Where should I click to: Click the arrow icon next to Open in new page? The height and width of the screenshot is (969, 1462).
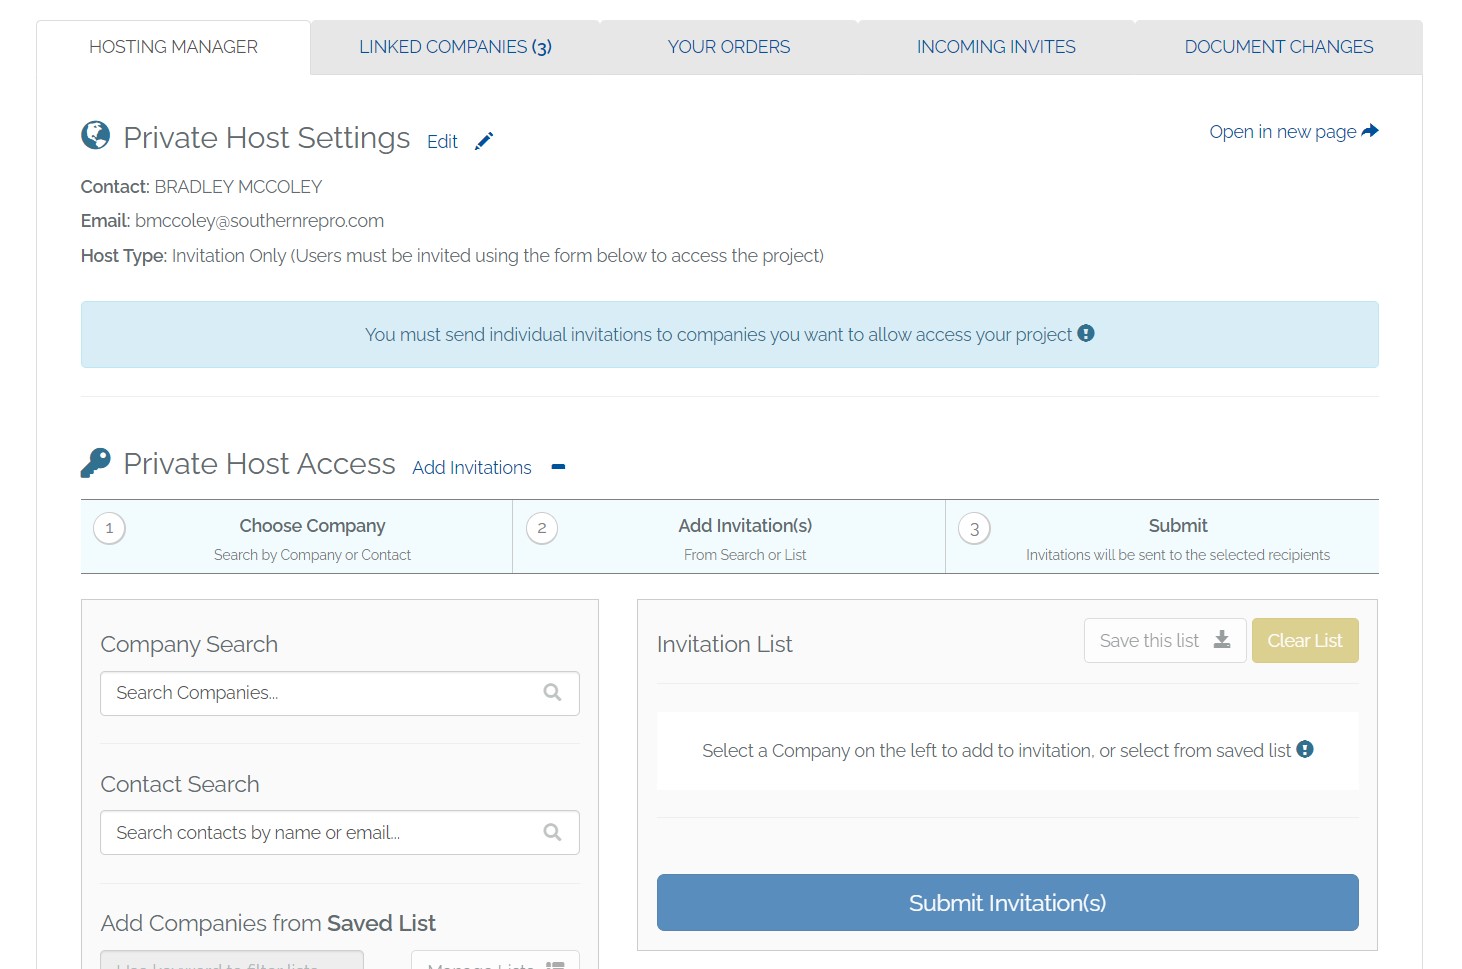(1370, 131)
